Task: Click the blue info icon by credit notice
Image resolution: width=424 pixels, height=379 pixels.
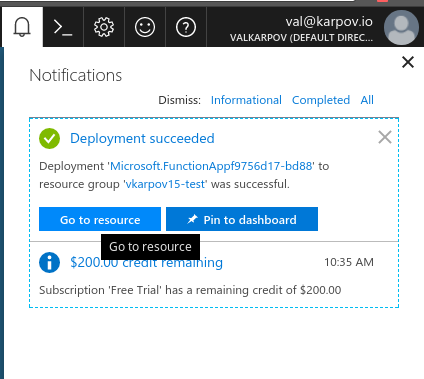Action: 49,262
